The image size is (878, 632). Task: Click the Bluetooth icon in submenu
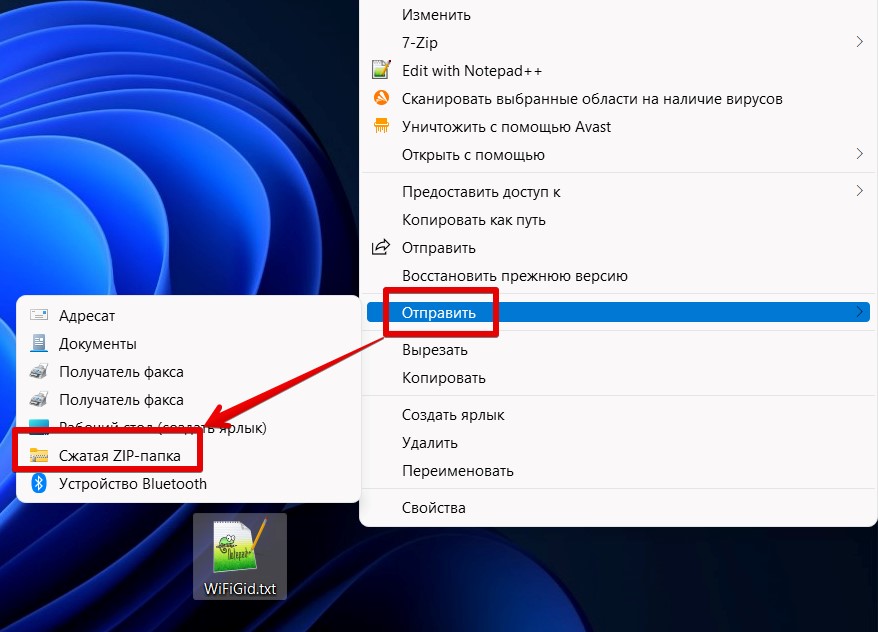pos(39,483)
